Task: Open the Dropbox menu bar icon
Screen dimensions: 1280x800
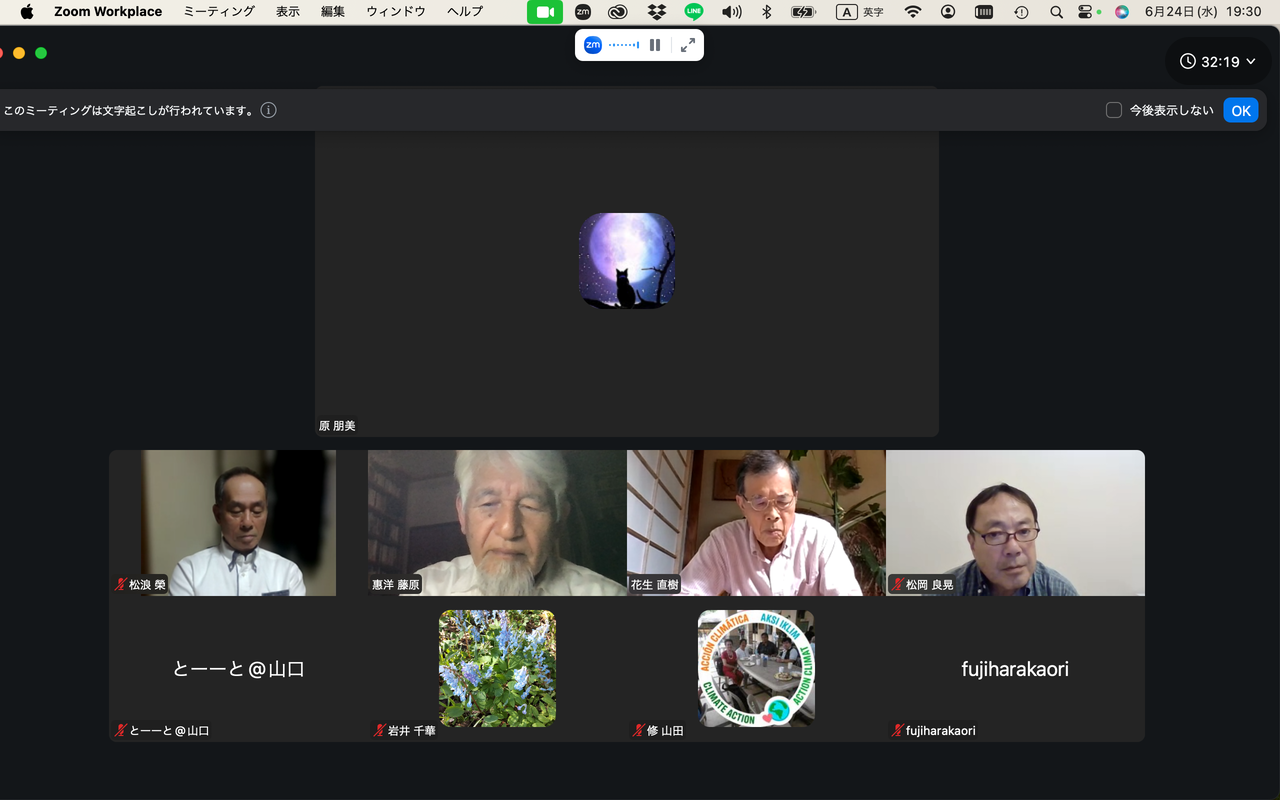Action: [656, 12]
